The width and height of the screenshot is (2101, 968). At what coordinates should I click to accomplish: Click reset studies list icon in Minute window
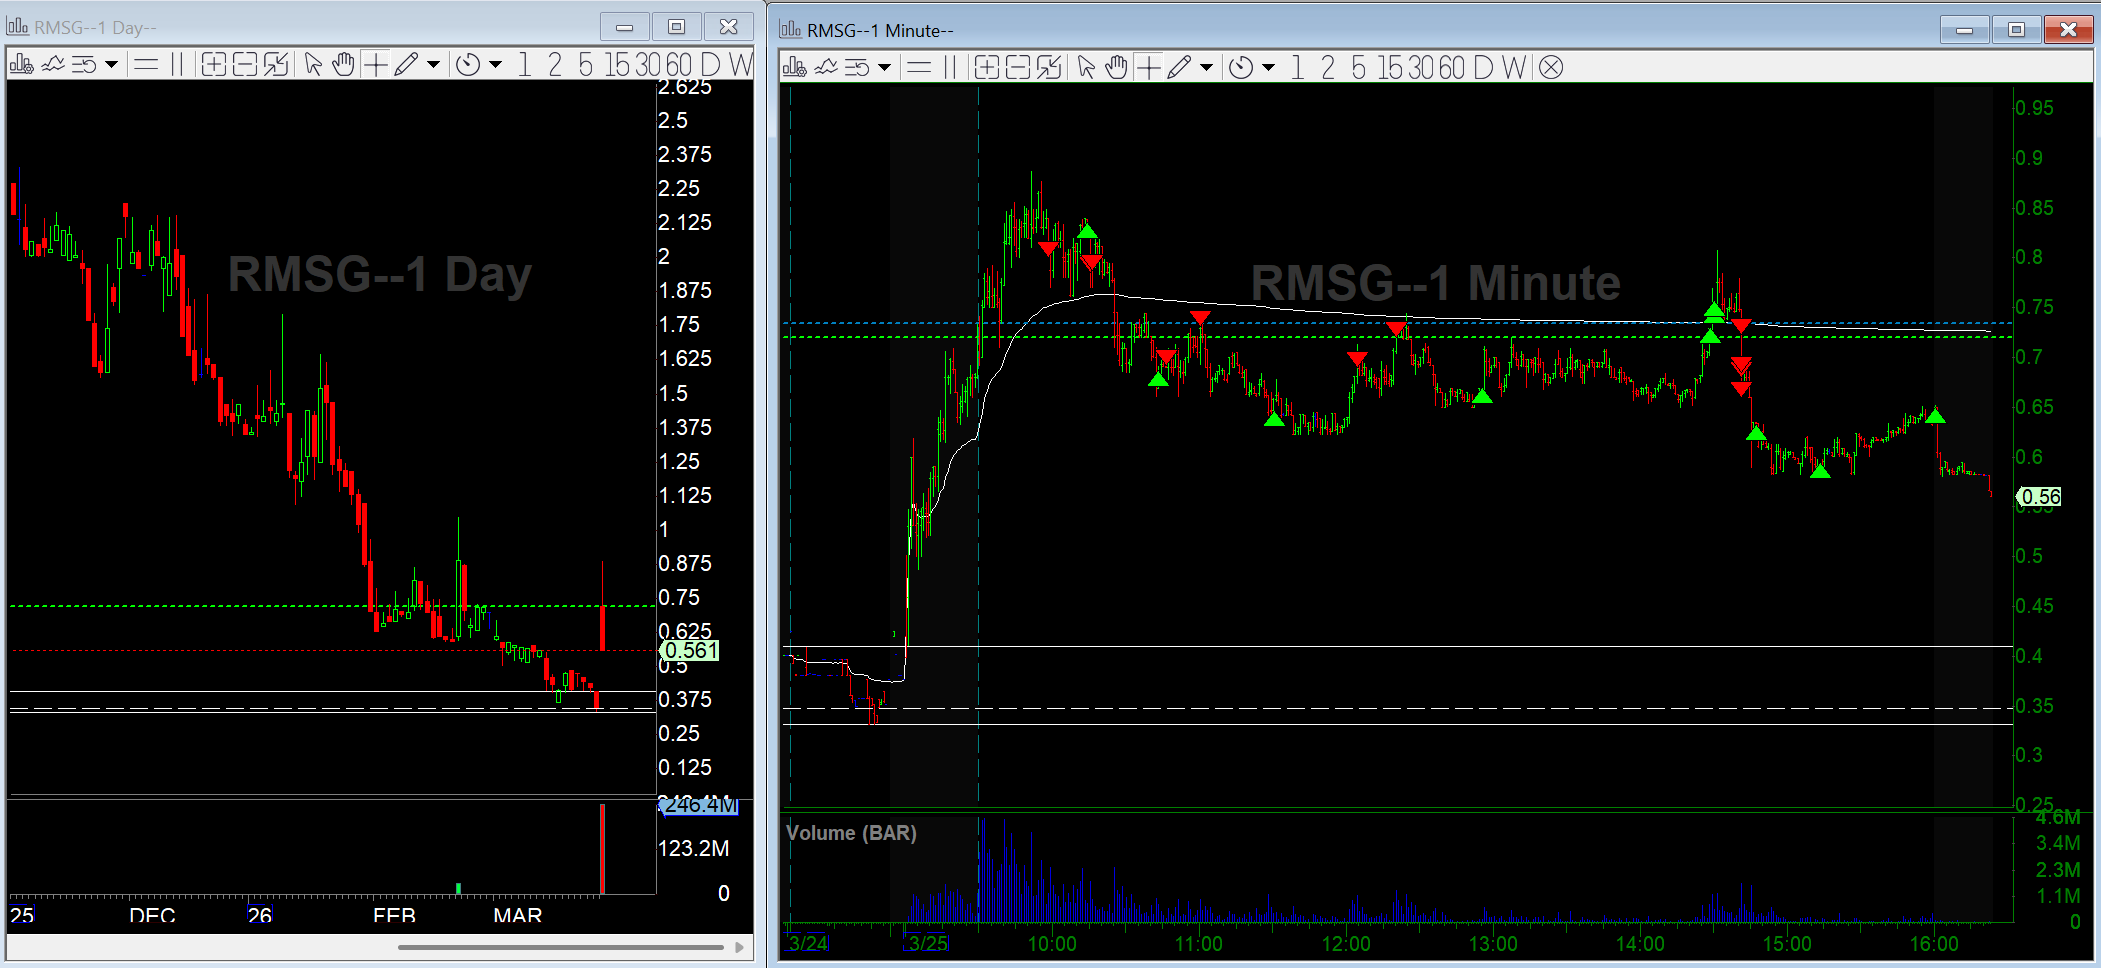pyautogui.click(x=857, y=67)
